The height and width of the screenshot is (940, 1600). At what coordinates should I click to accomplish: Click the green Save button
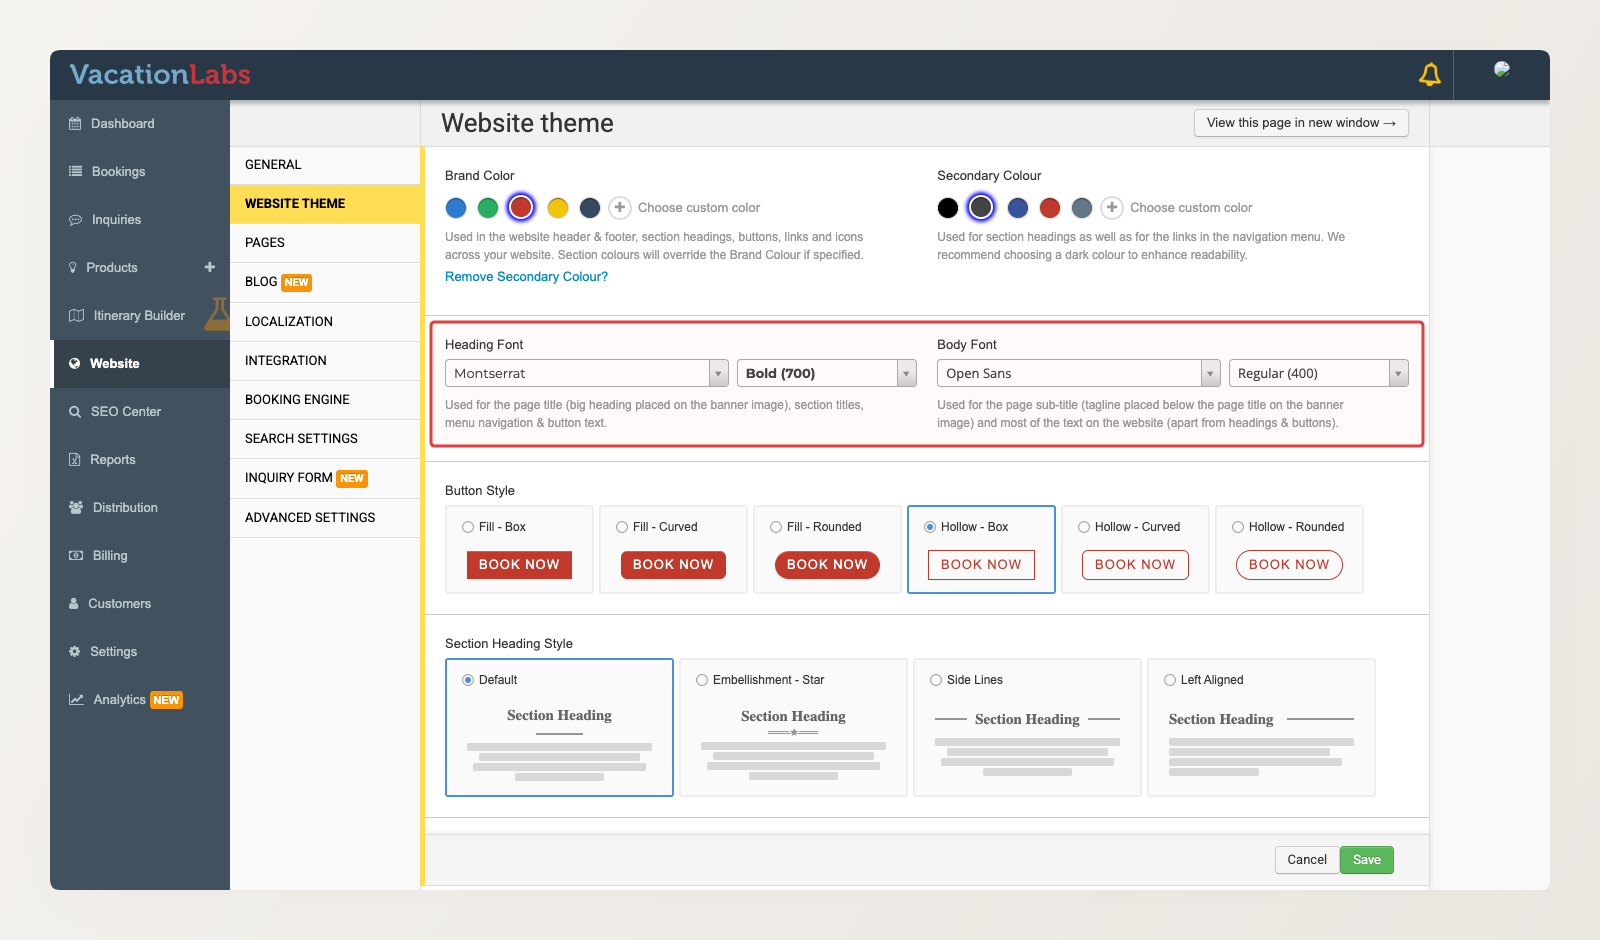(x=1367, y=860)
